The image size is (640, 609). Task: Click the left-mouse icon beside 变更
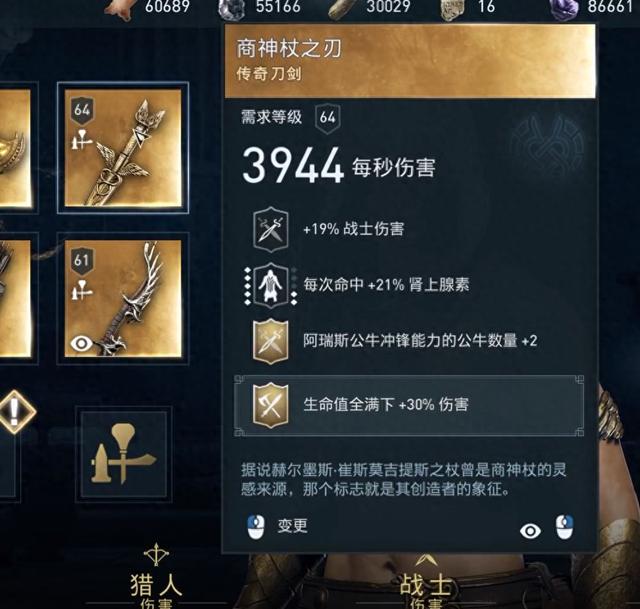256,527
